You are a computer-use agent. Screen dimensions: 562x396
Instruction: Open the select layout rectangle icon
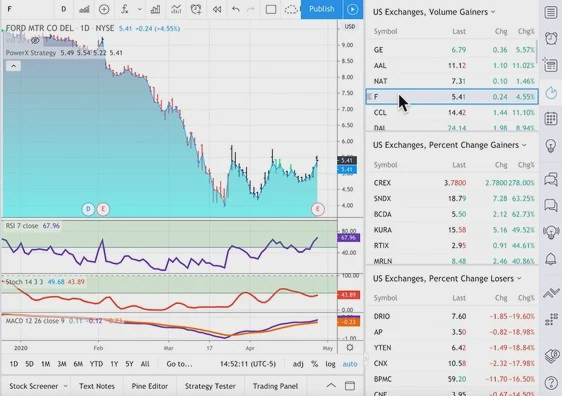[x=271, y=9]
